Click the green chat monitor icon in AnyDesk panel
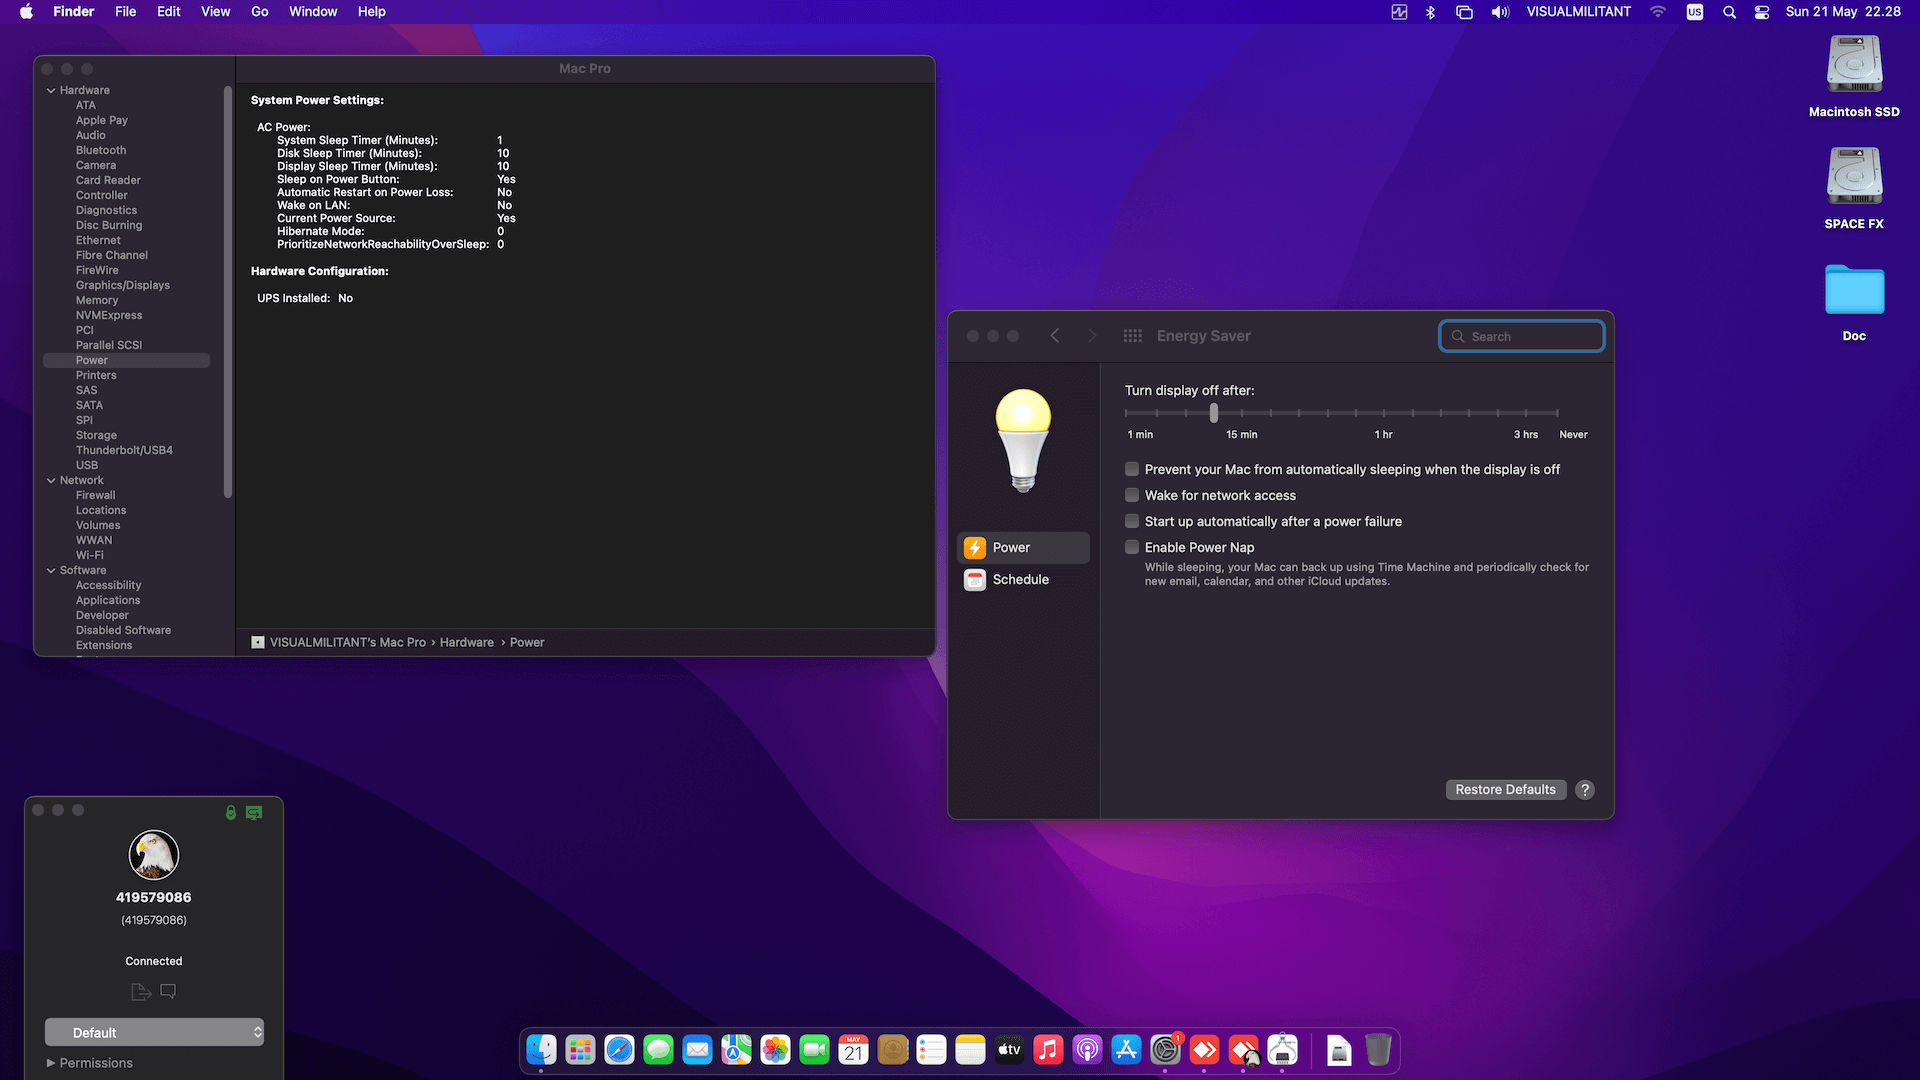The width and height of the screenshot is (1920, 1080). coord(254,813)
